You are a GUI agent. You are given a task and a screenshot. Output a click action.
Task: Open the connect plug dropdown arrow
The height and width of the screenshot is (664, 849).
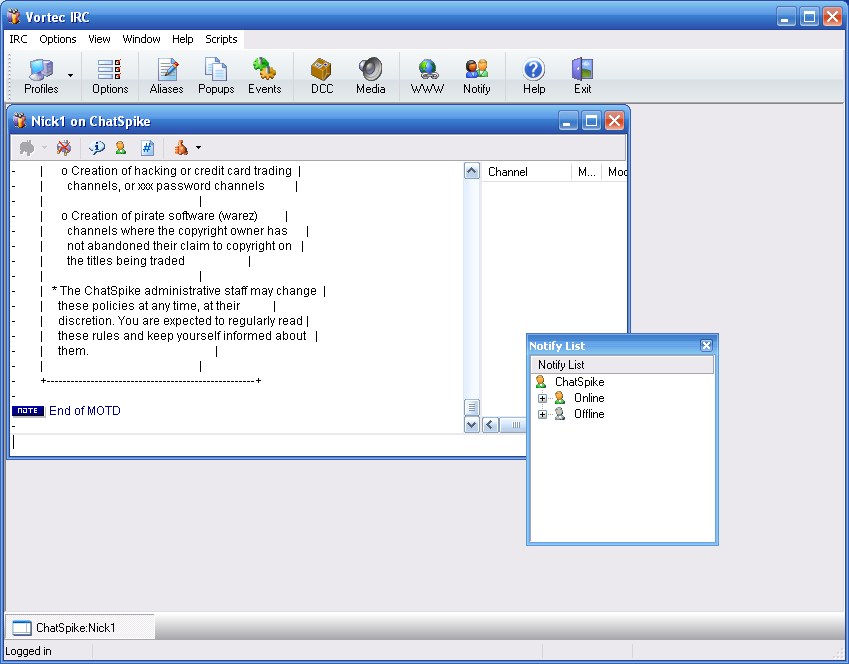tap(44, 148)
